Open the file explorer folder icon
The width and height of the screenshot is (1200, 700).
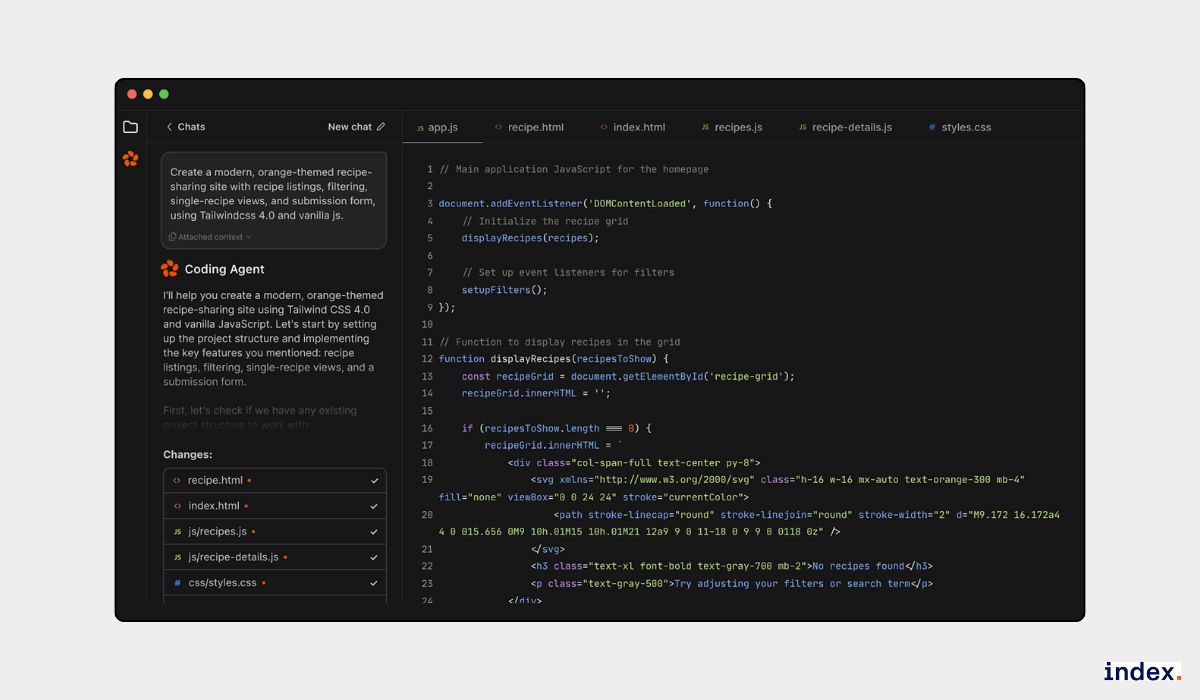tap(130, 127)
